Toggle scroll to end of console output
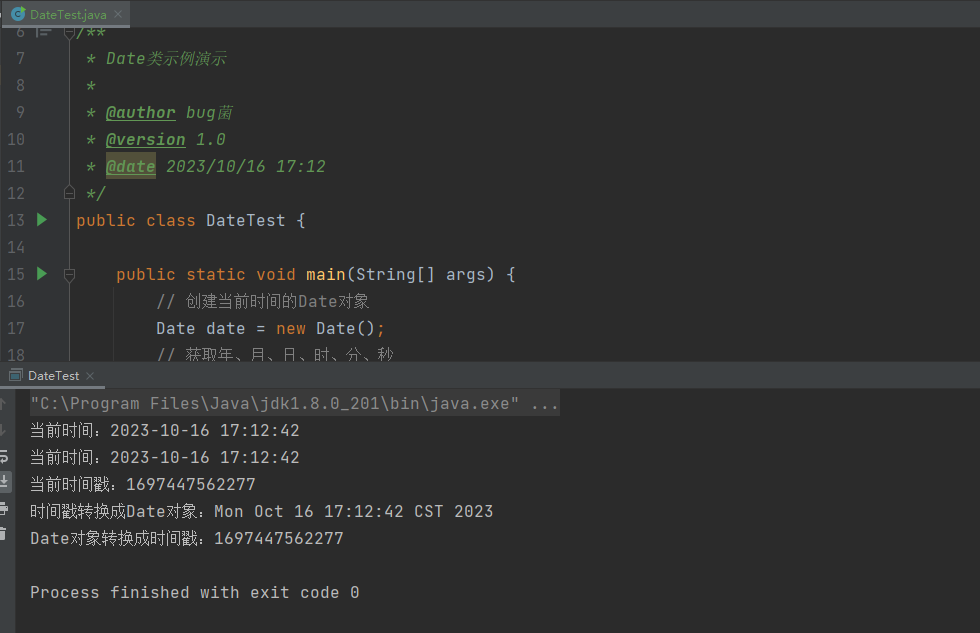This screenshot has width=980, height=633. click(4, 481)
